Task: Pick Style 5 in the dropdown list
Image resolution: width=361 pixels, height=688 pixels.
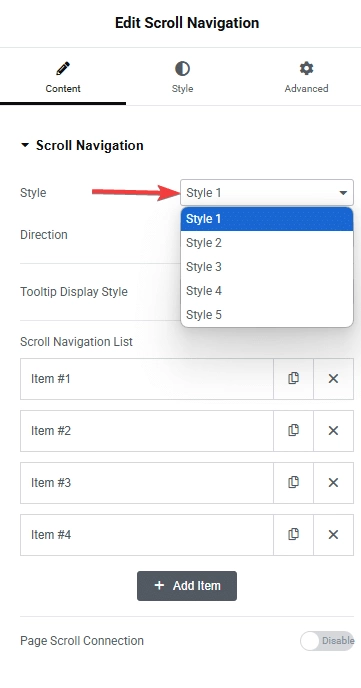Action: [x=267, y=315]
